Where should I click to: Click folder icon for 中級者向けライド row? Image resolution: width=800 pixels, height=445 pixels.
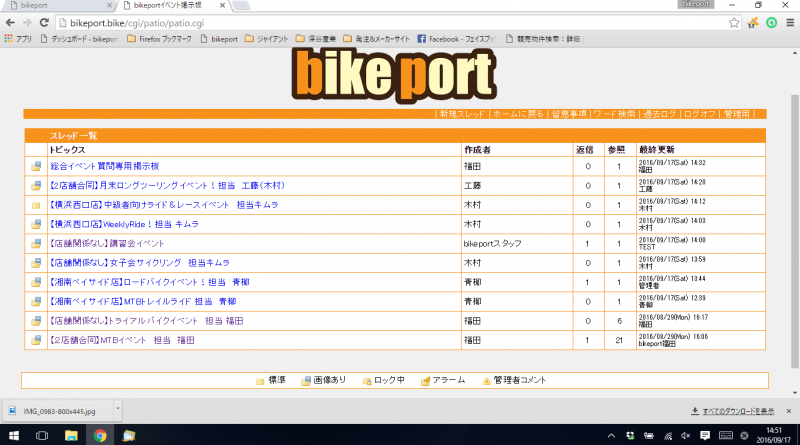pyautogui.click(x=36, y=205)
